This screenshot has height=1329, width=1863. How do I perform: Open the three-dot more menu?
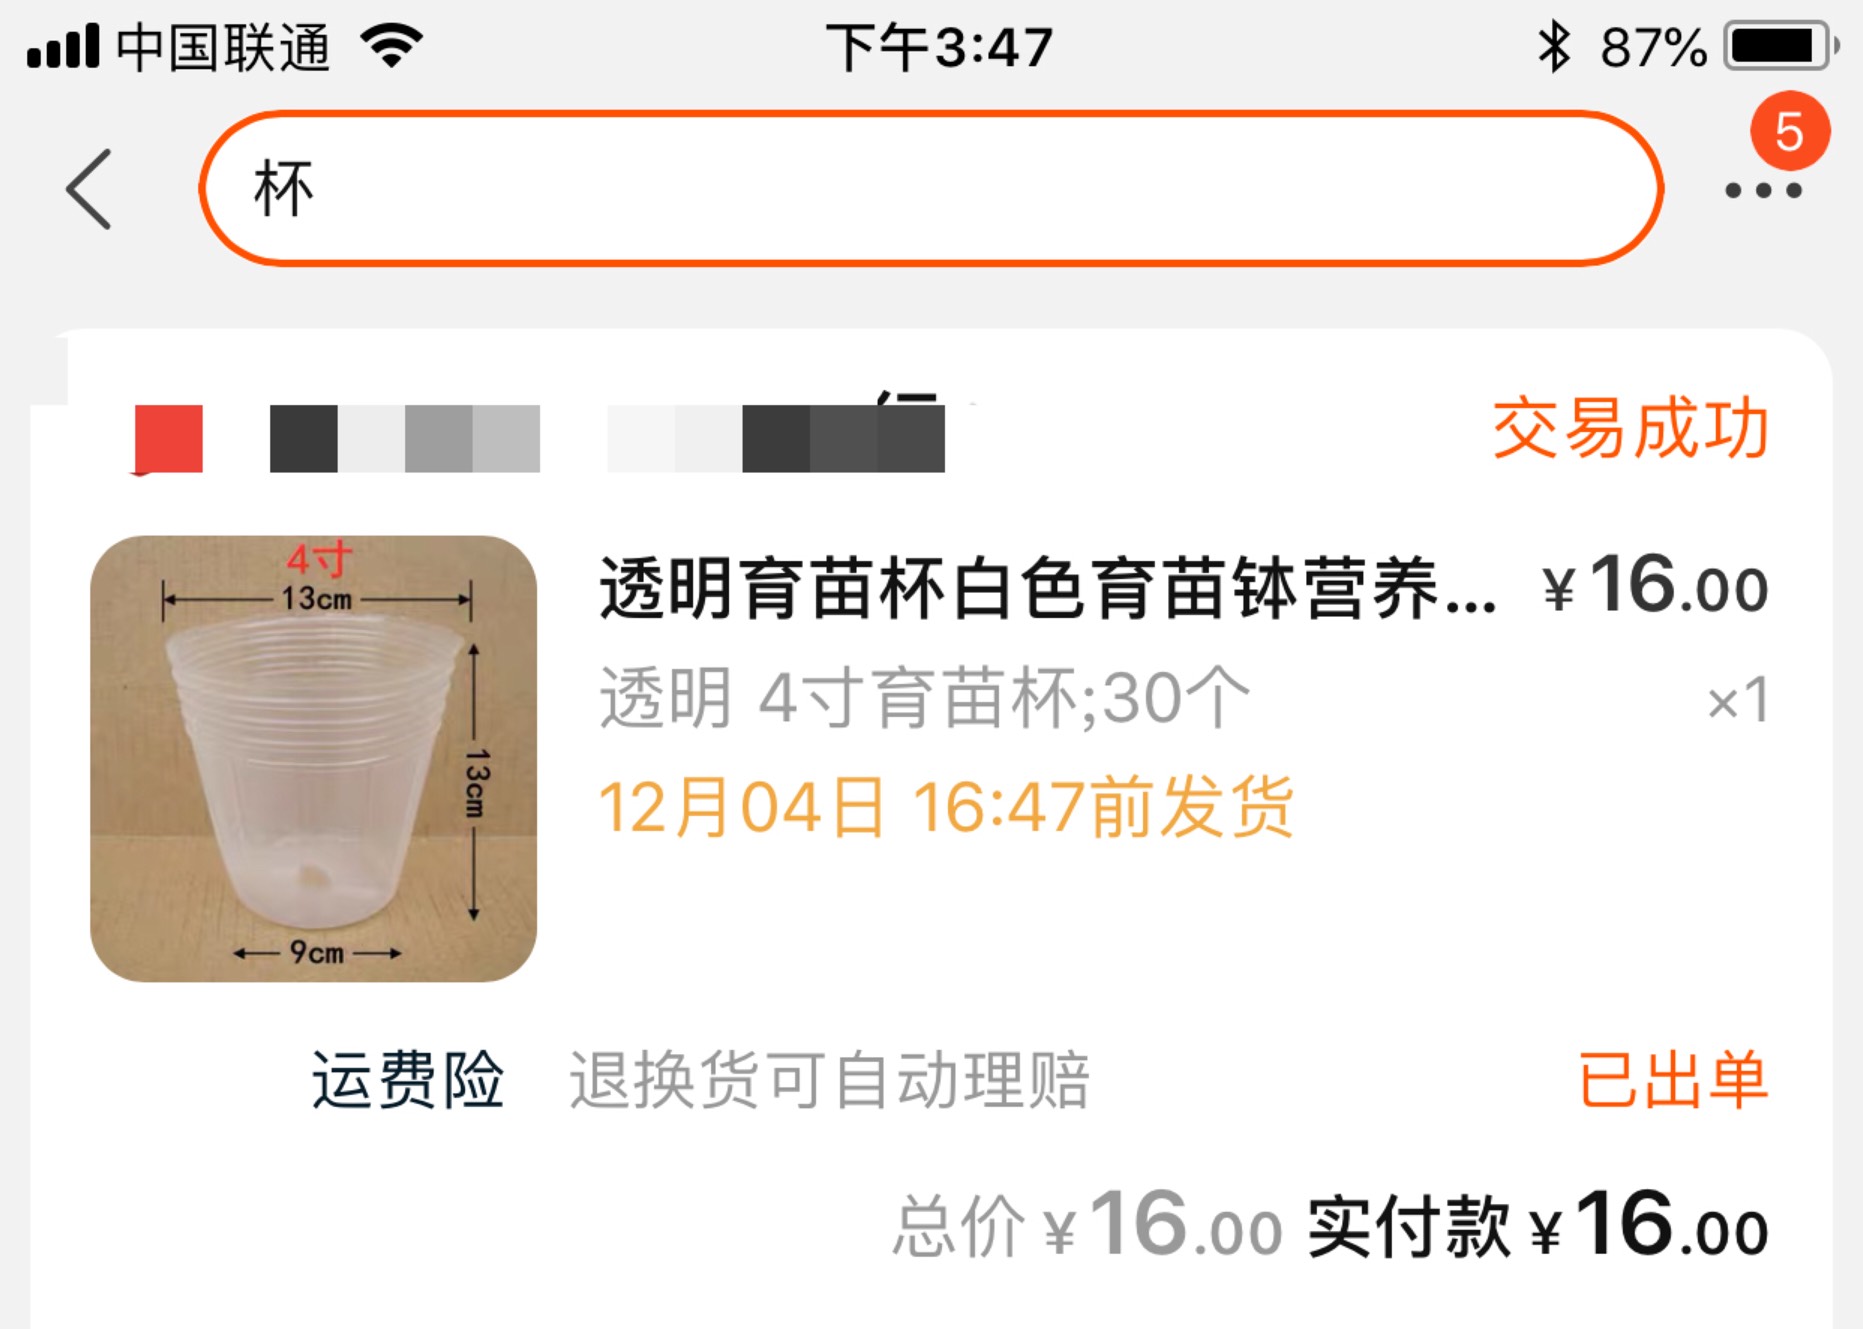[x=1763, y=190]
